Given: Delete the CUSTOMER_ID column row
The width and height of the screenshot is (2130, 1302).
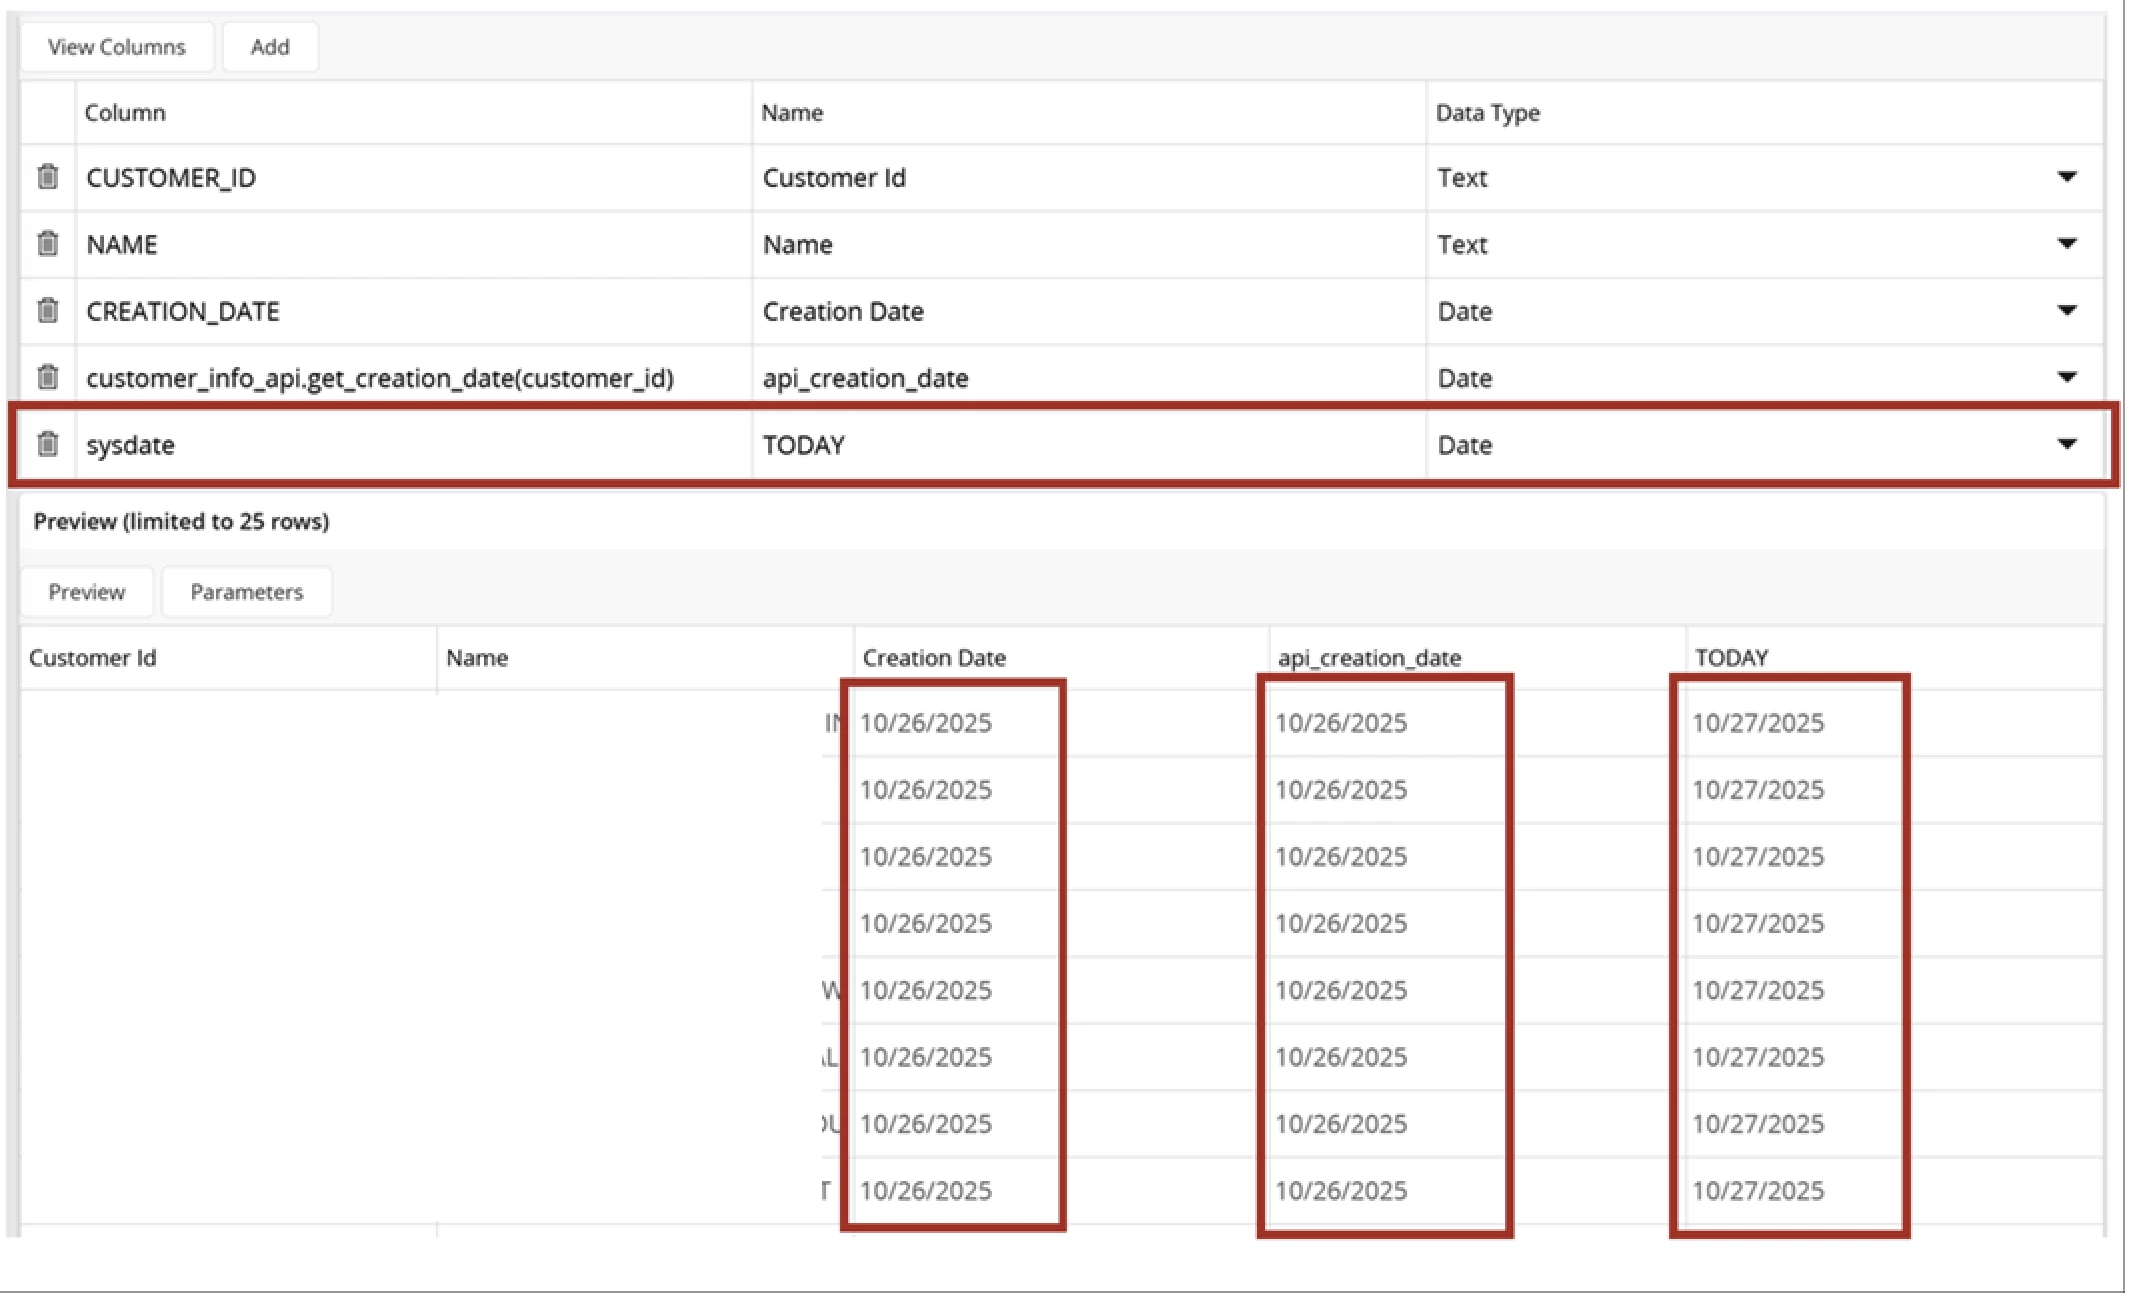Looking at the screenshot, I should 47,177.
